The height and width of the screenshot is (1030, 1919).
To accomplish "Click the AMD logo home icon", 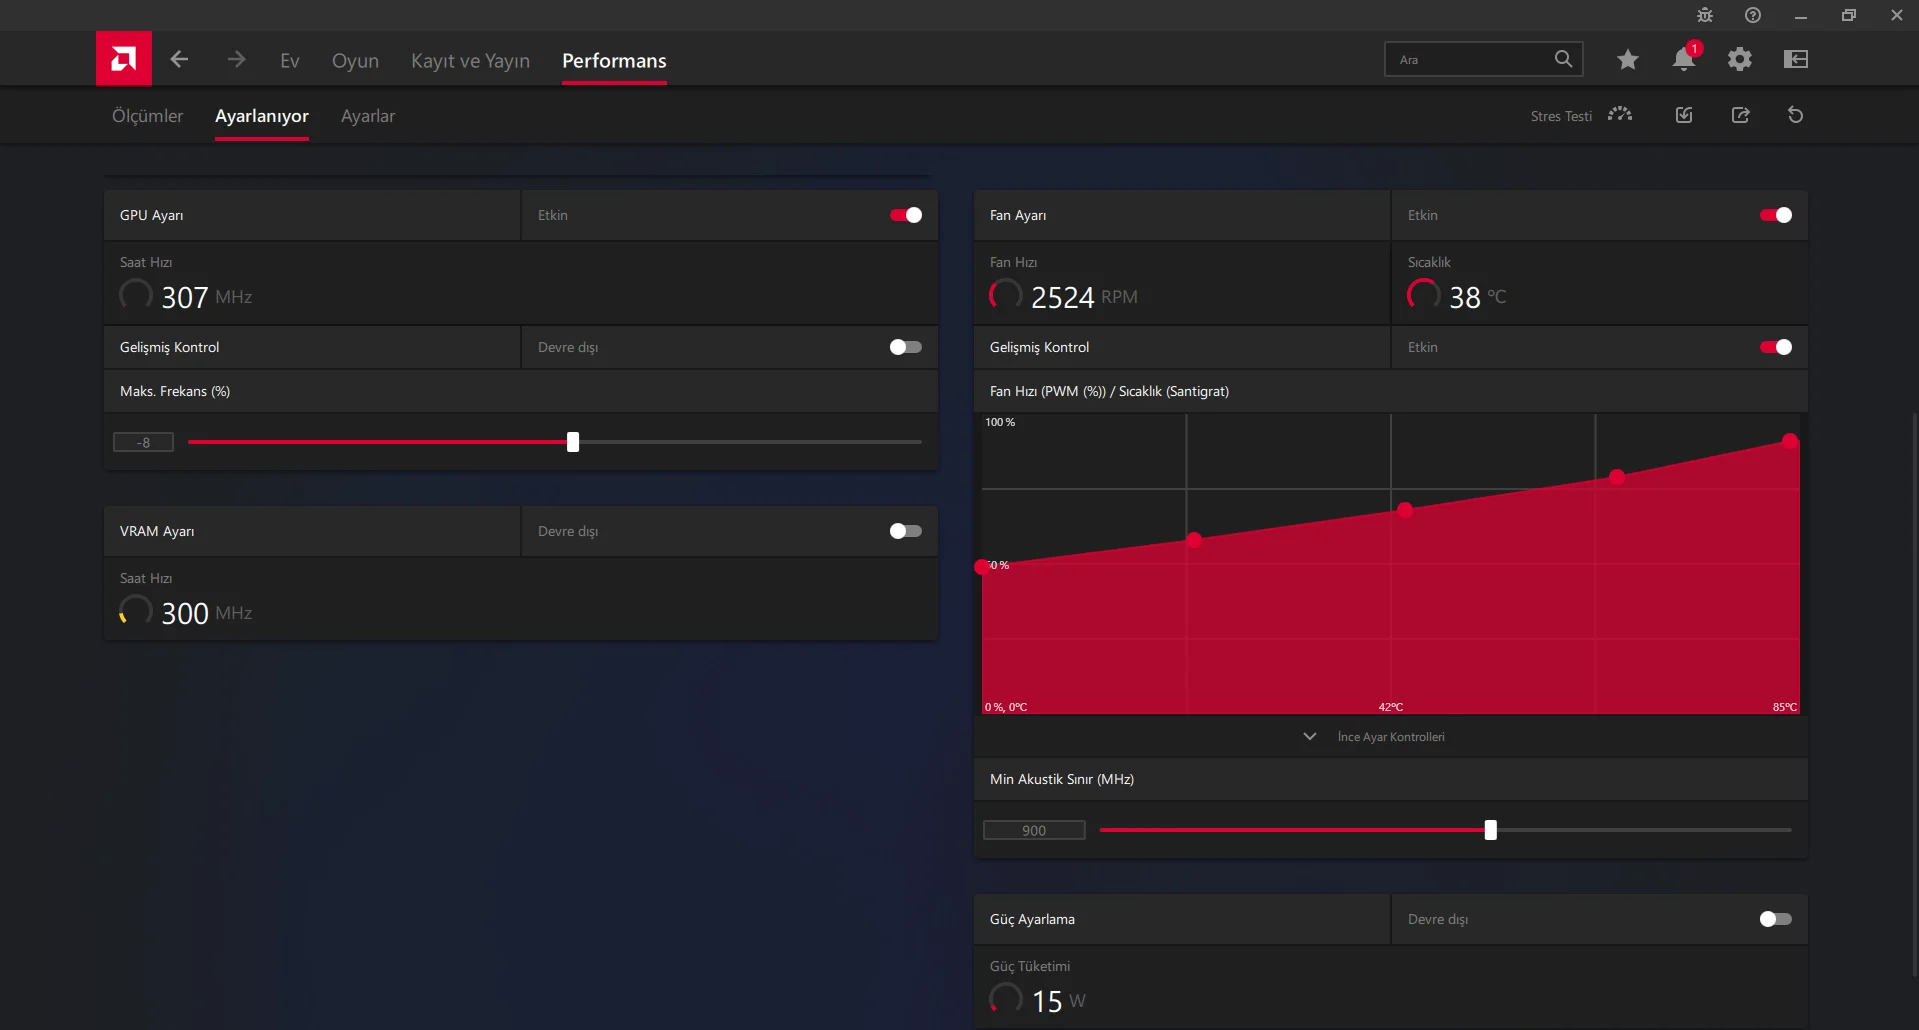I will [124, 59].
